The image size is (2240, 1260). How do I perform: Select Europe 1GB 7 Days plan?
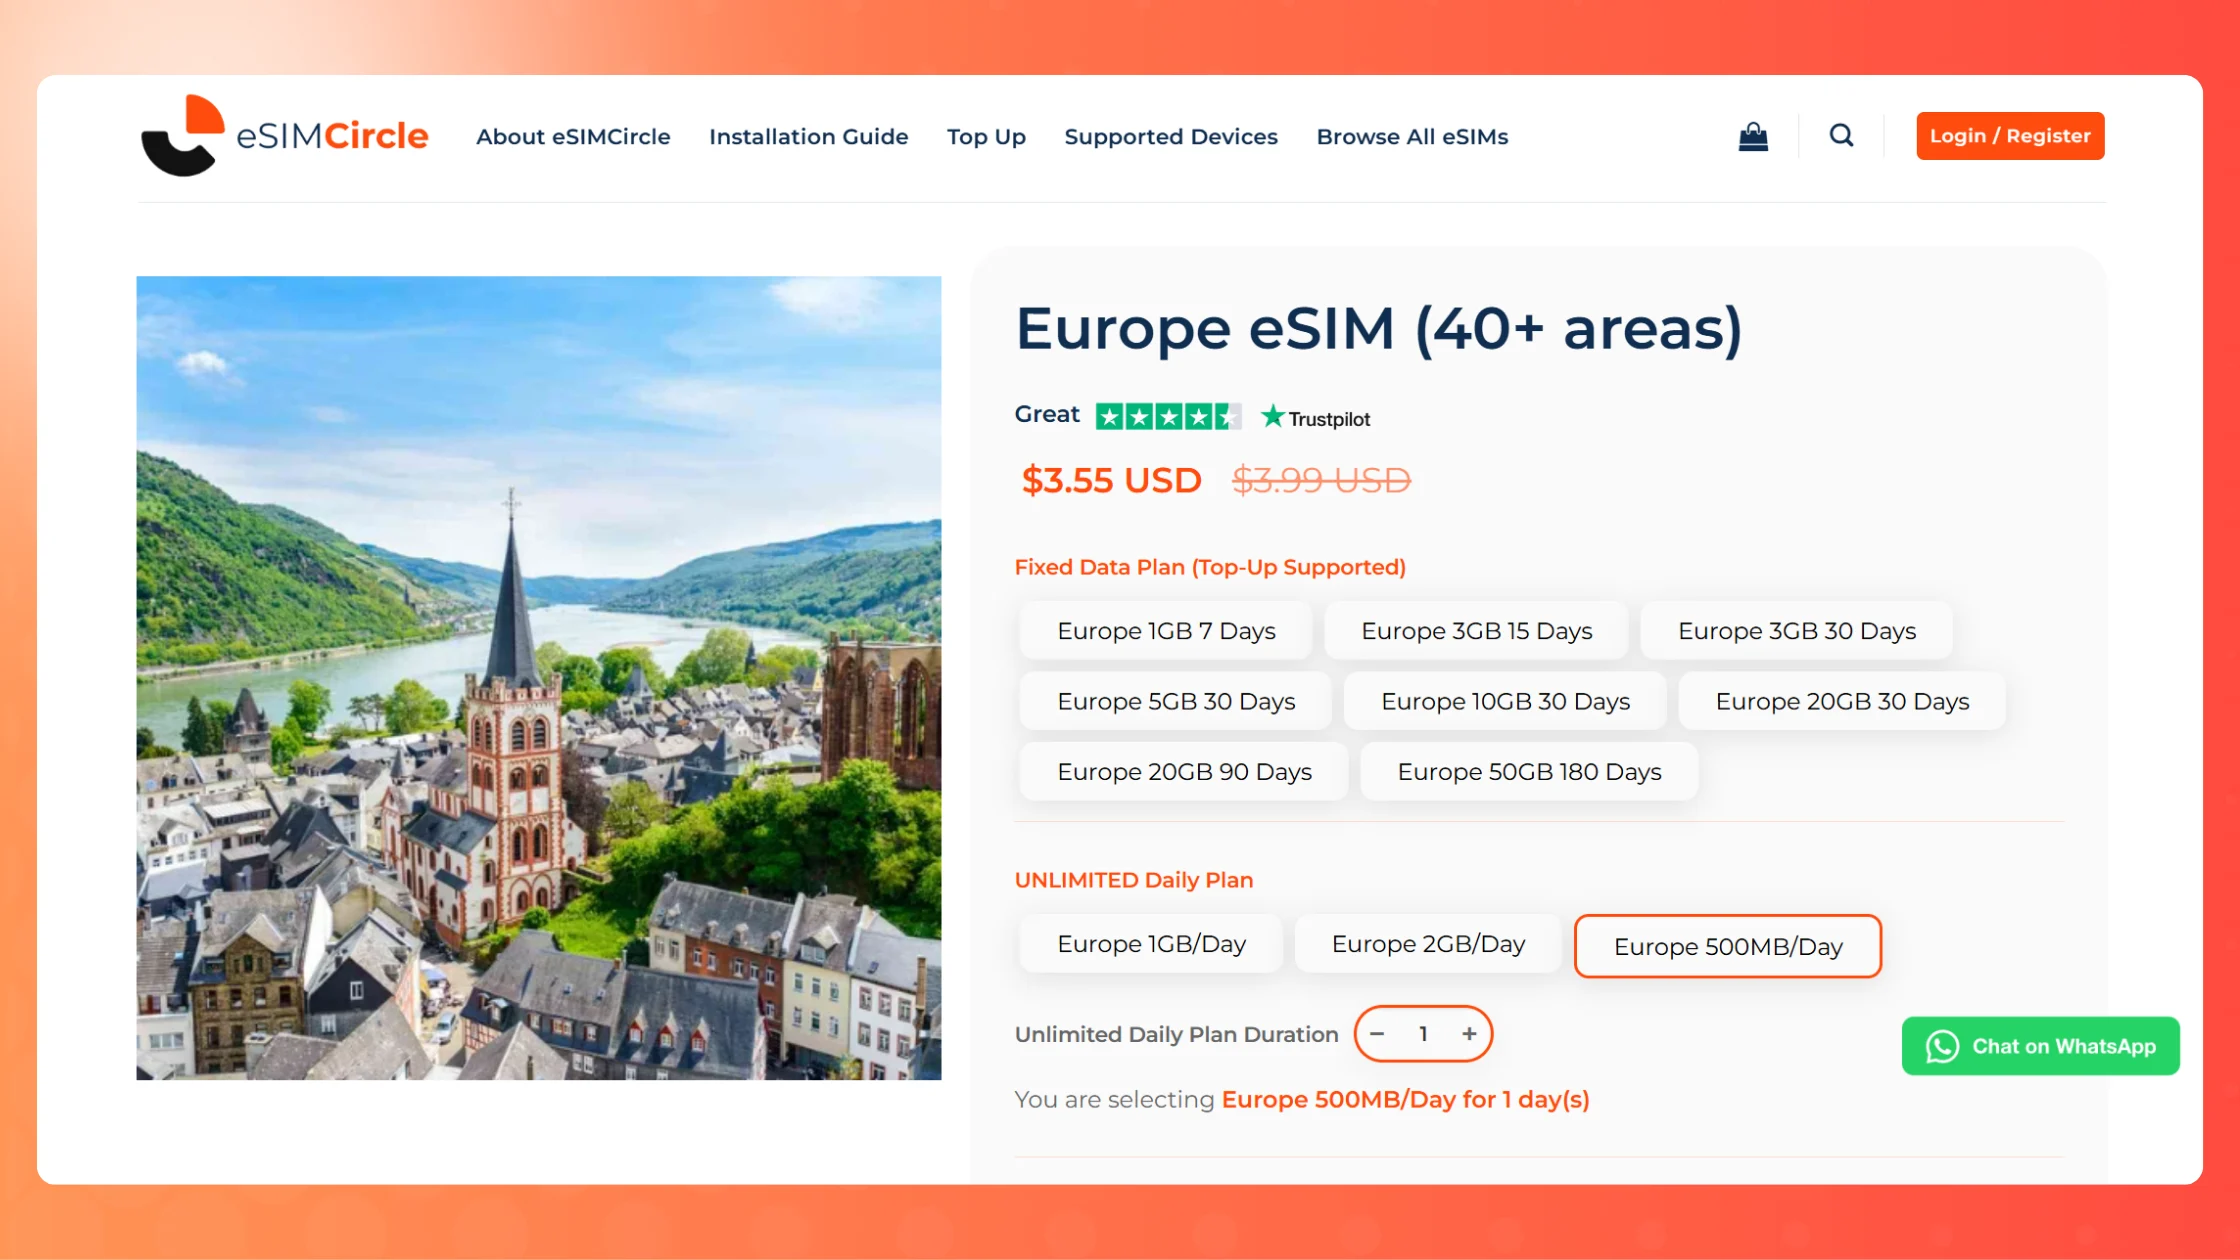coord(1166,631)
